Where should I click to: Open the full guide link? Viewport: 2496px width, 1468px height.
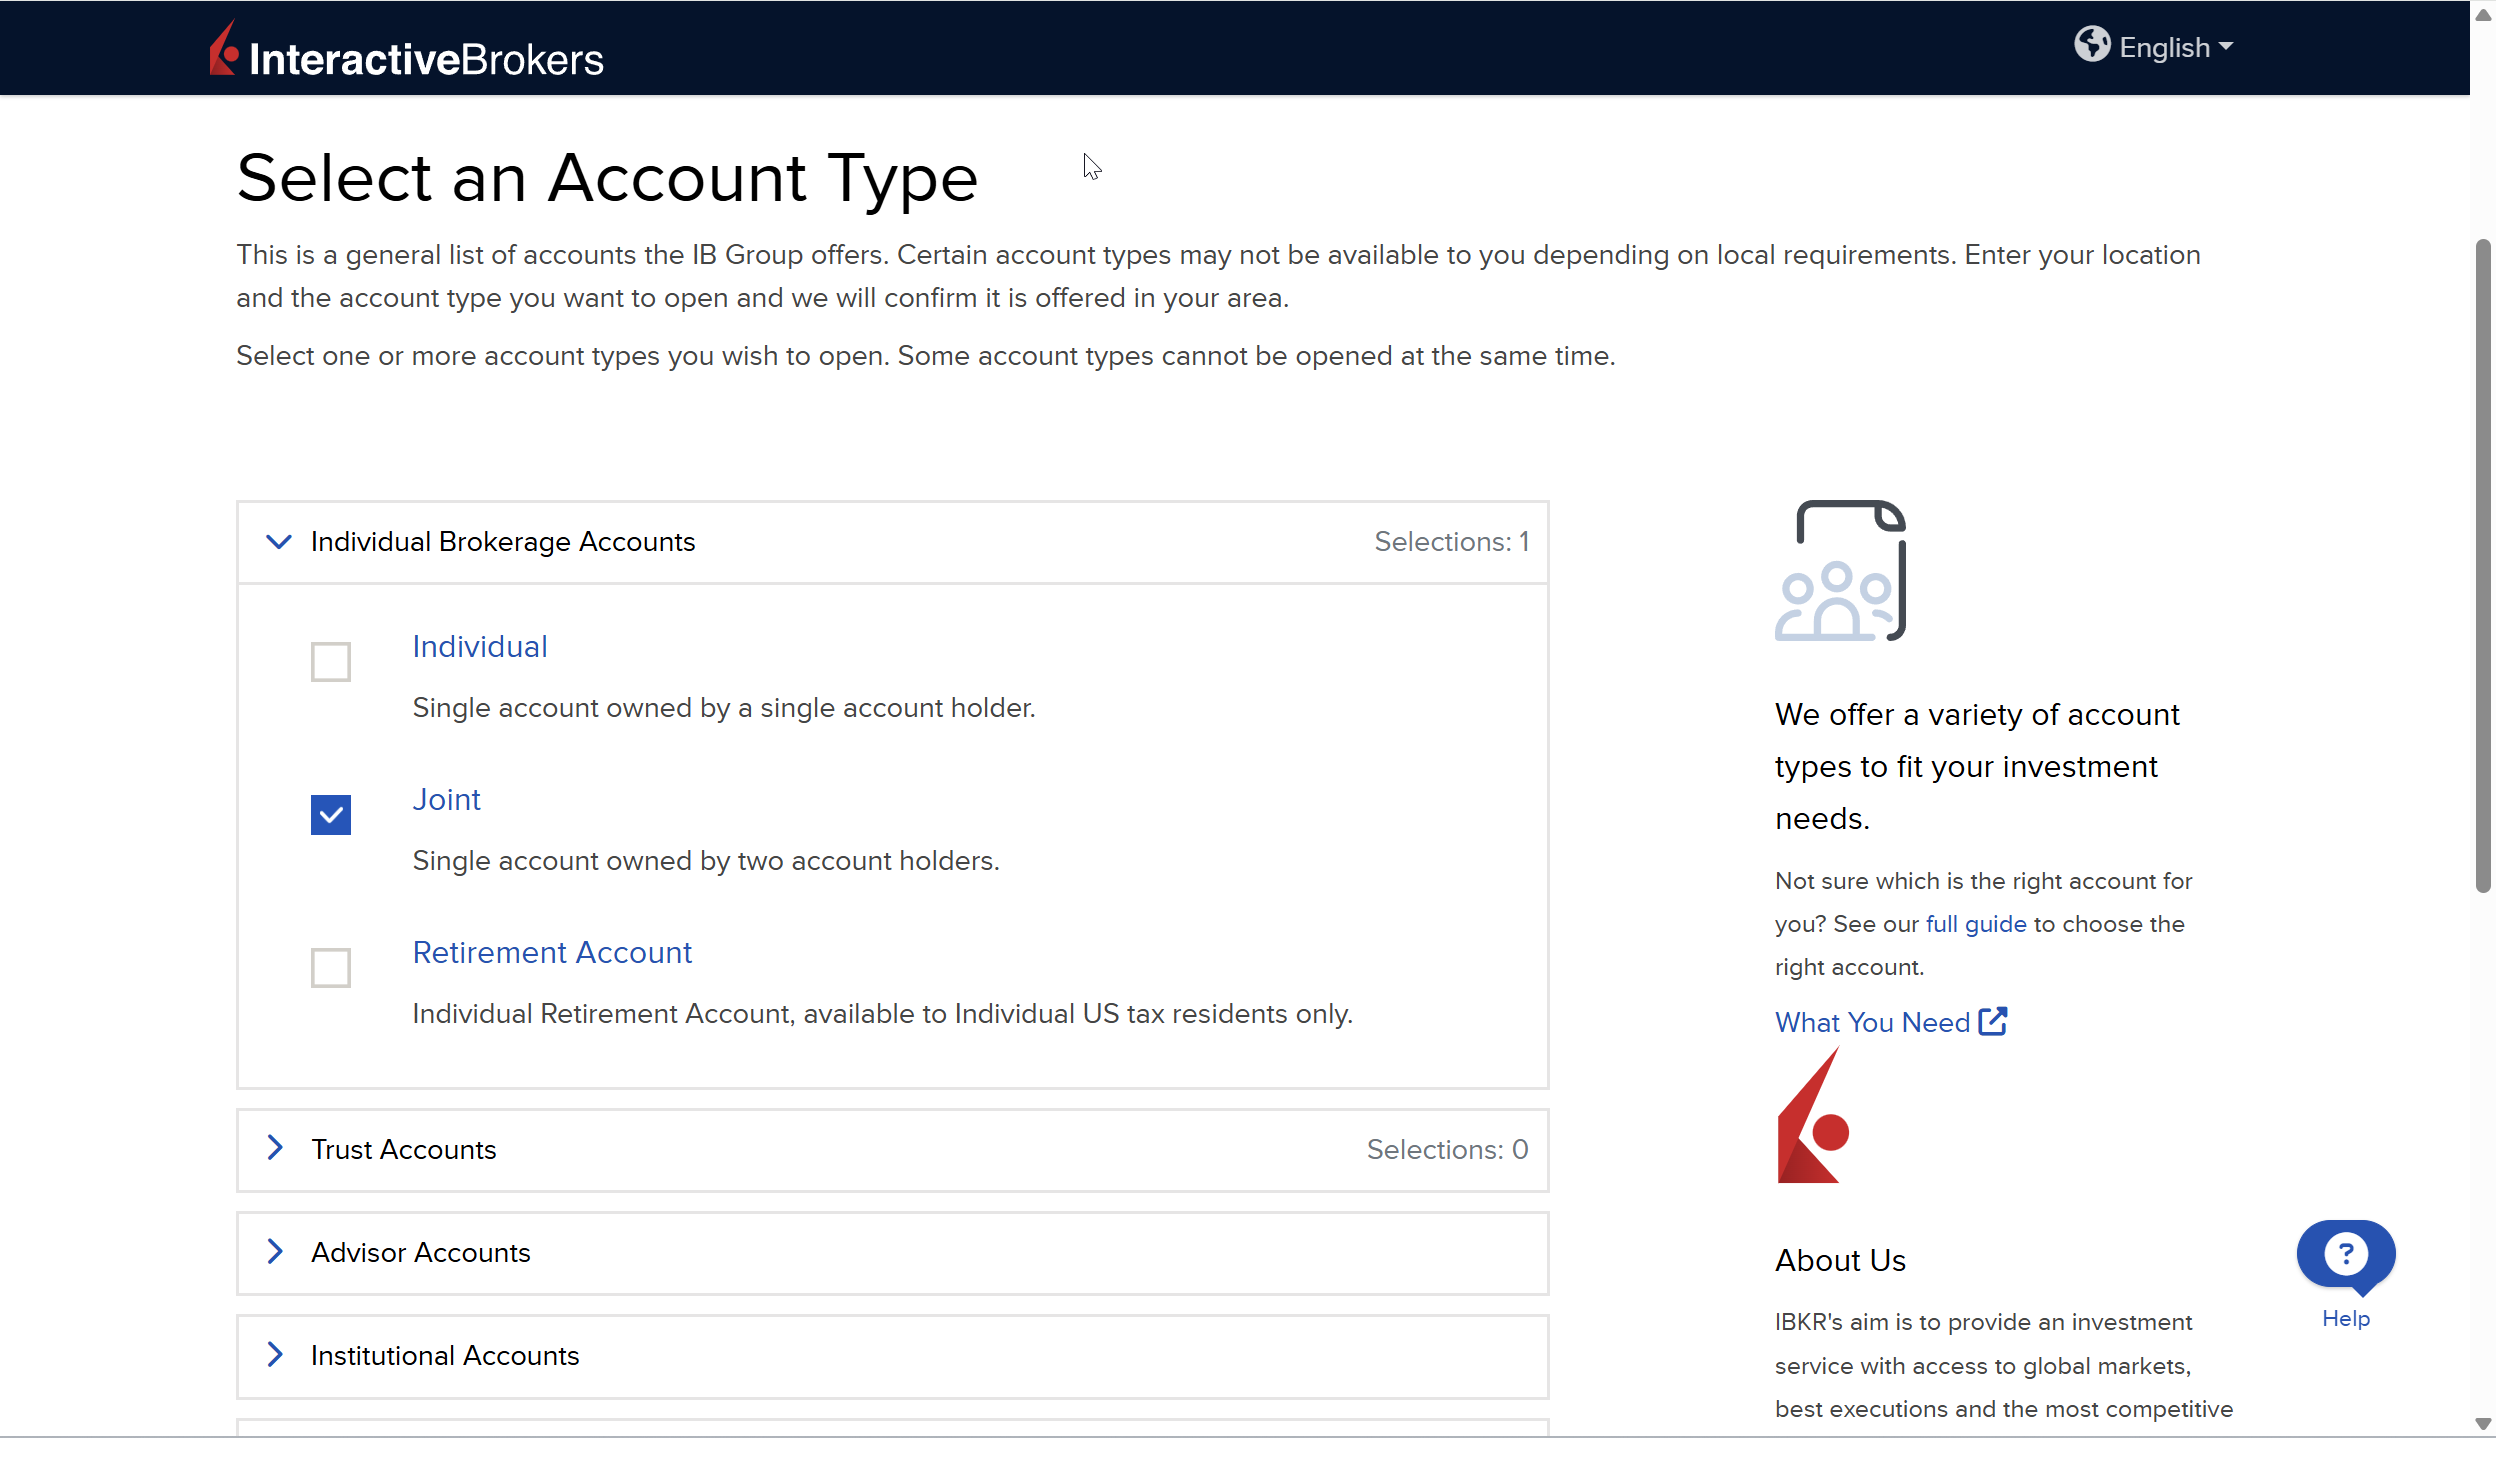tap(1975, 924)
